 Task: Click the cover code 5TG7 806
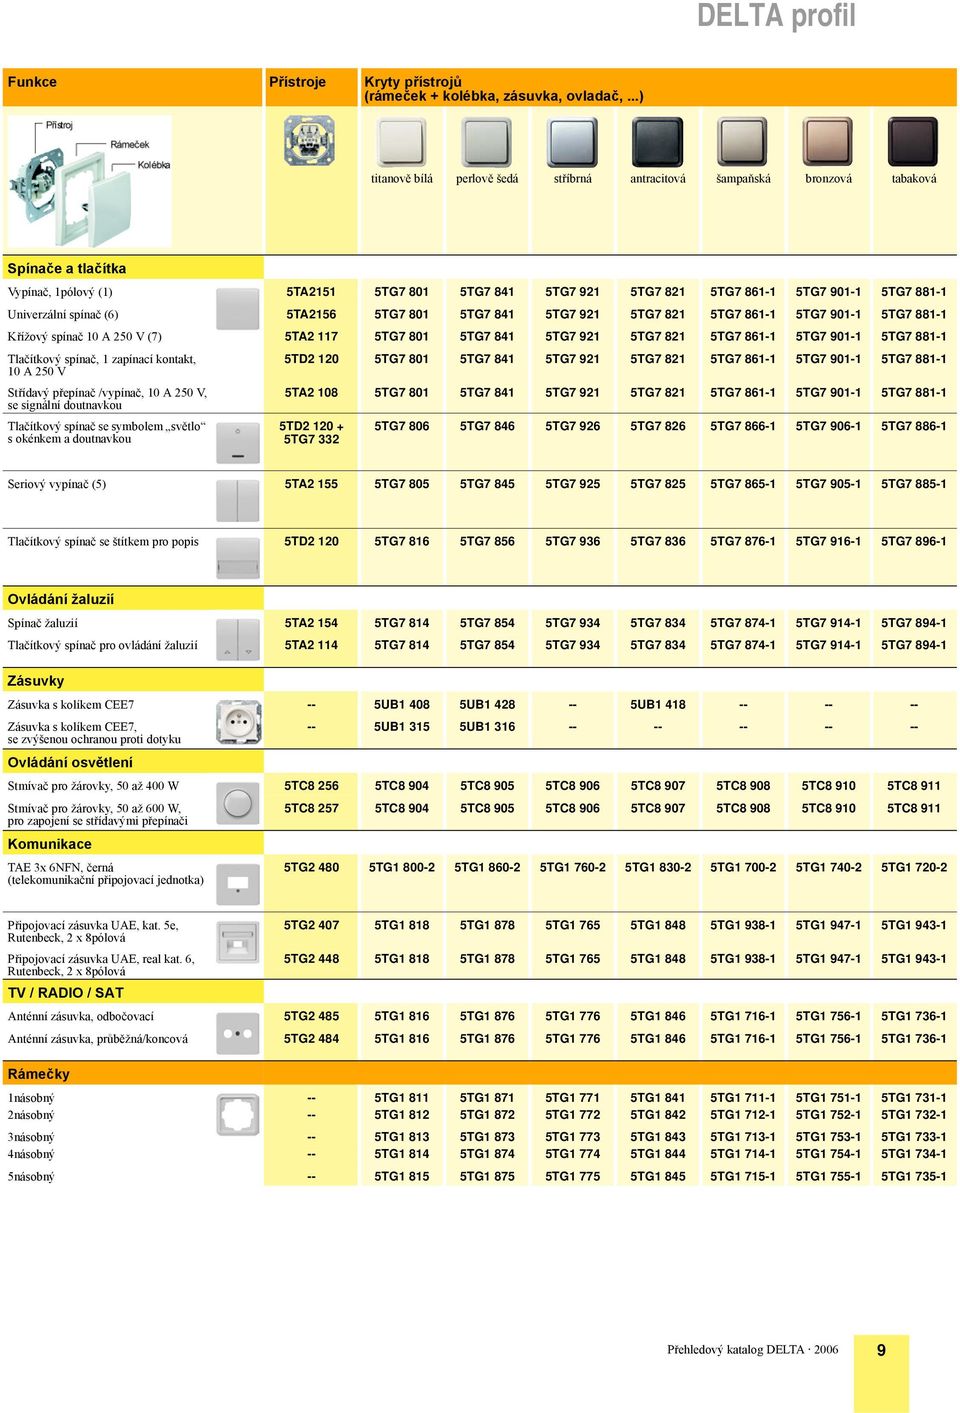click(x=402, y=426)
